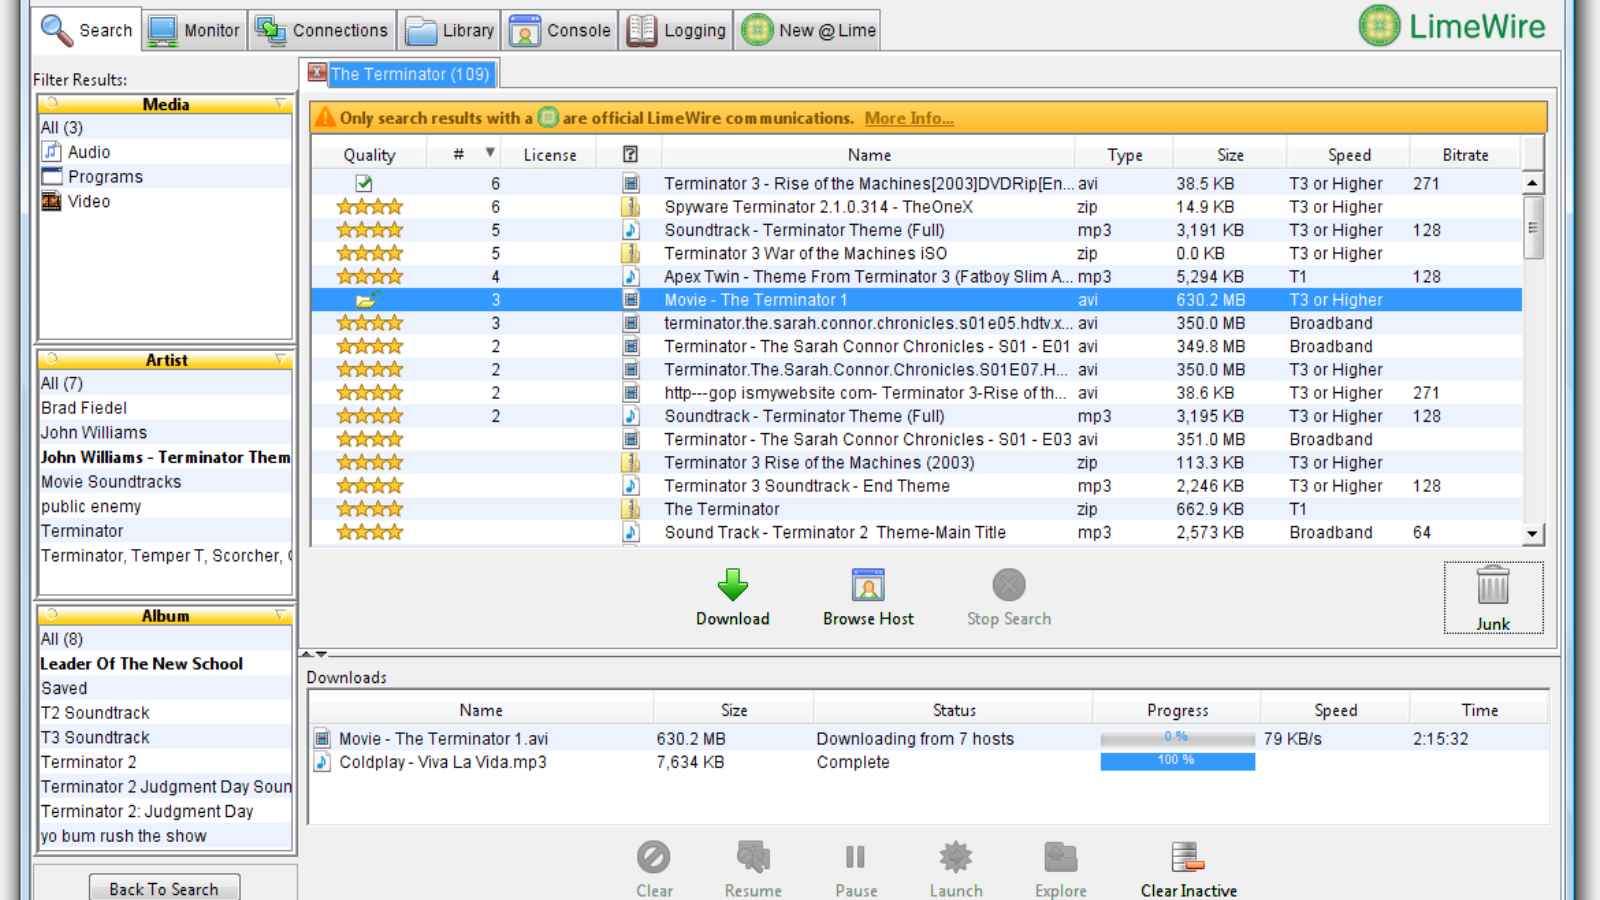This screenshot has height=900, width=1600.
Task: Select Terminator 3 Soundtrack - End Theme result
Action: pyautogui.click(x=916, y=486)
